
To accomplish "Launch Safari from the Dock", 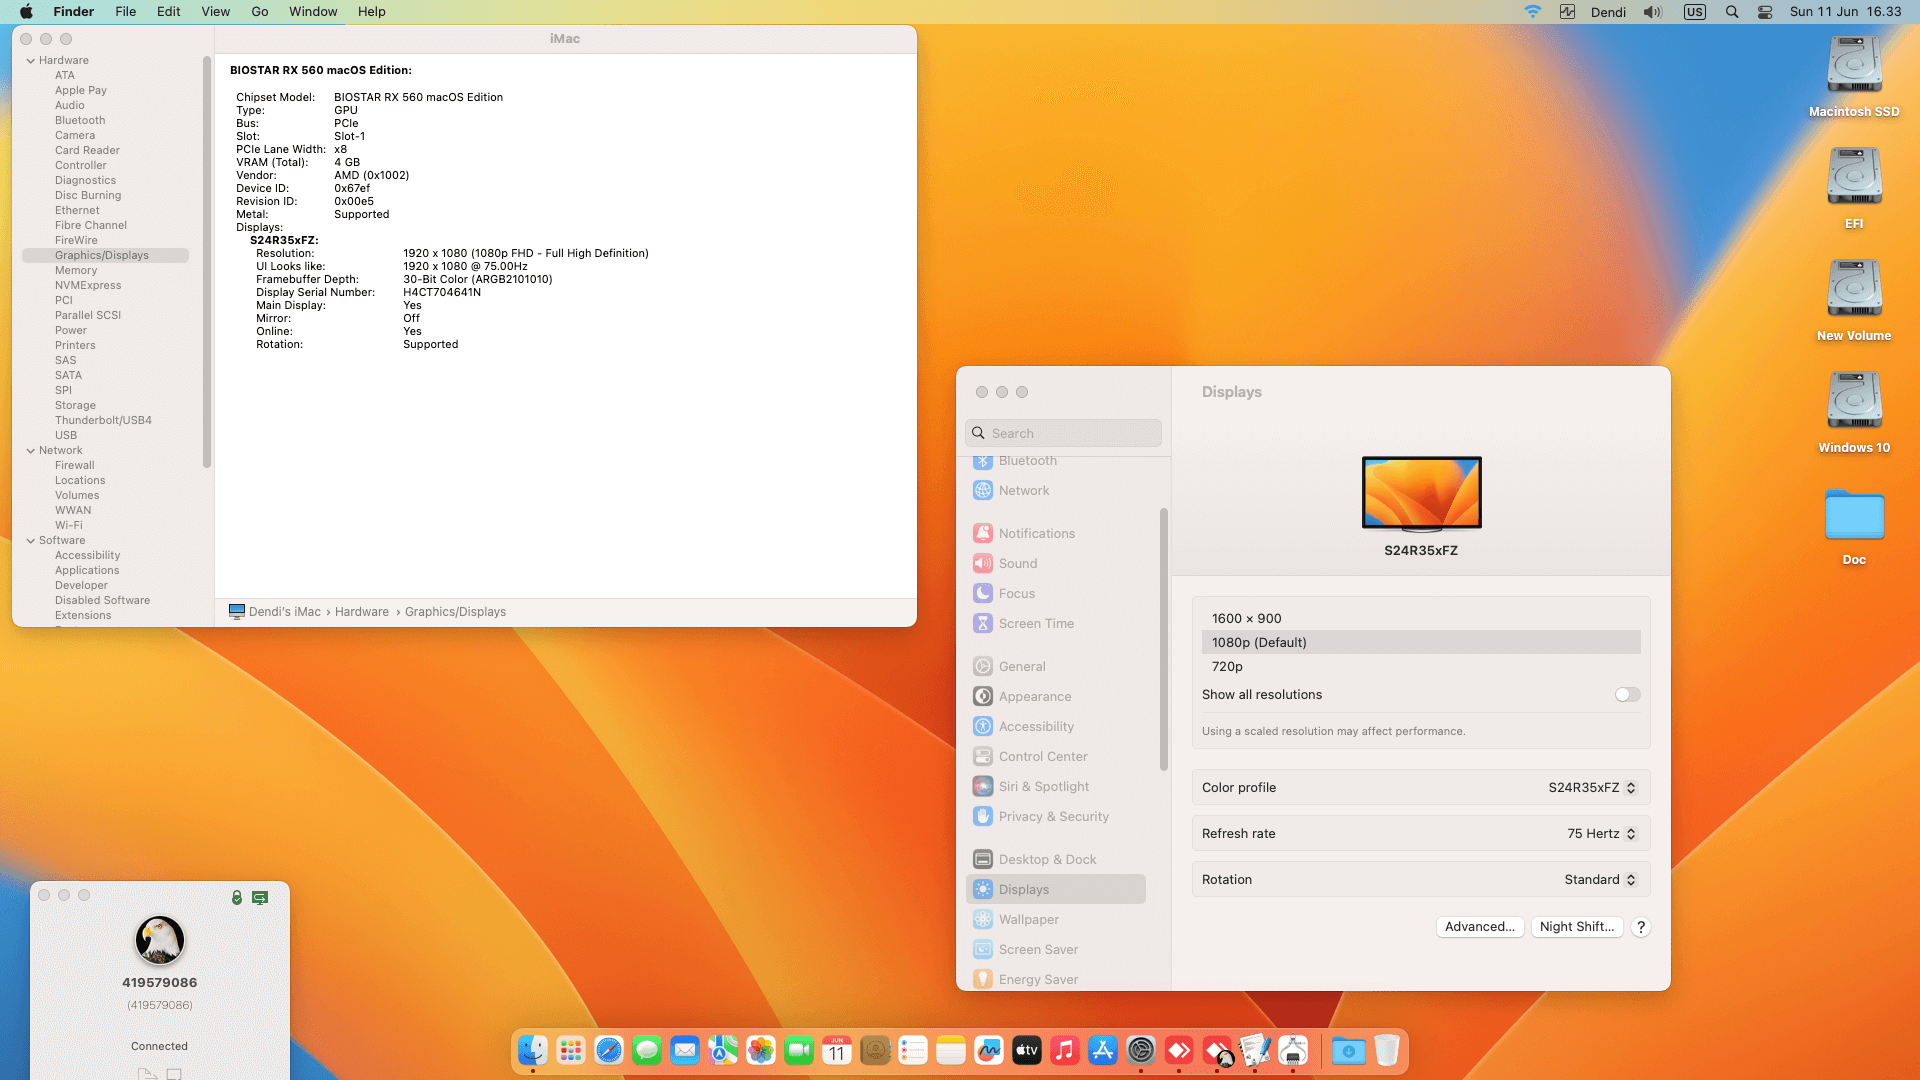I will [x=609, y=1050].
